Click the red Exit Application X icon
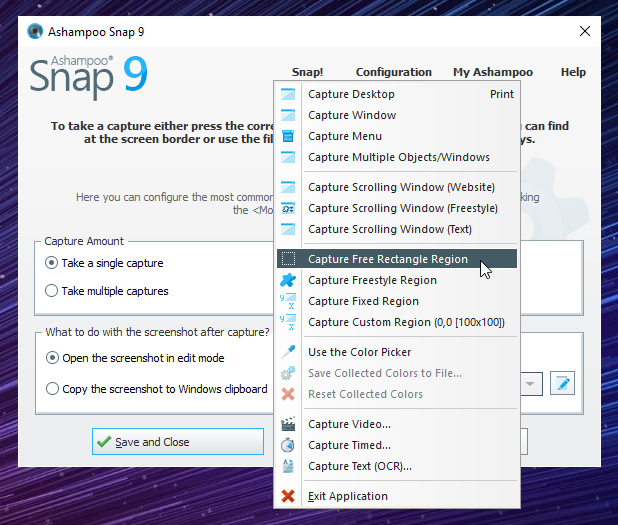 (x=288, y=496)
